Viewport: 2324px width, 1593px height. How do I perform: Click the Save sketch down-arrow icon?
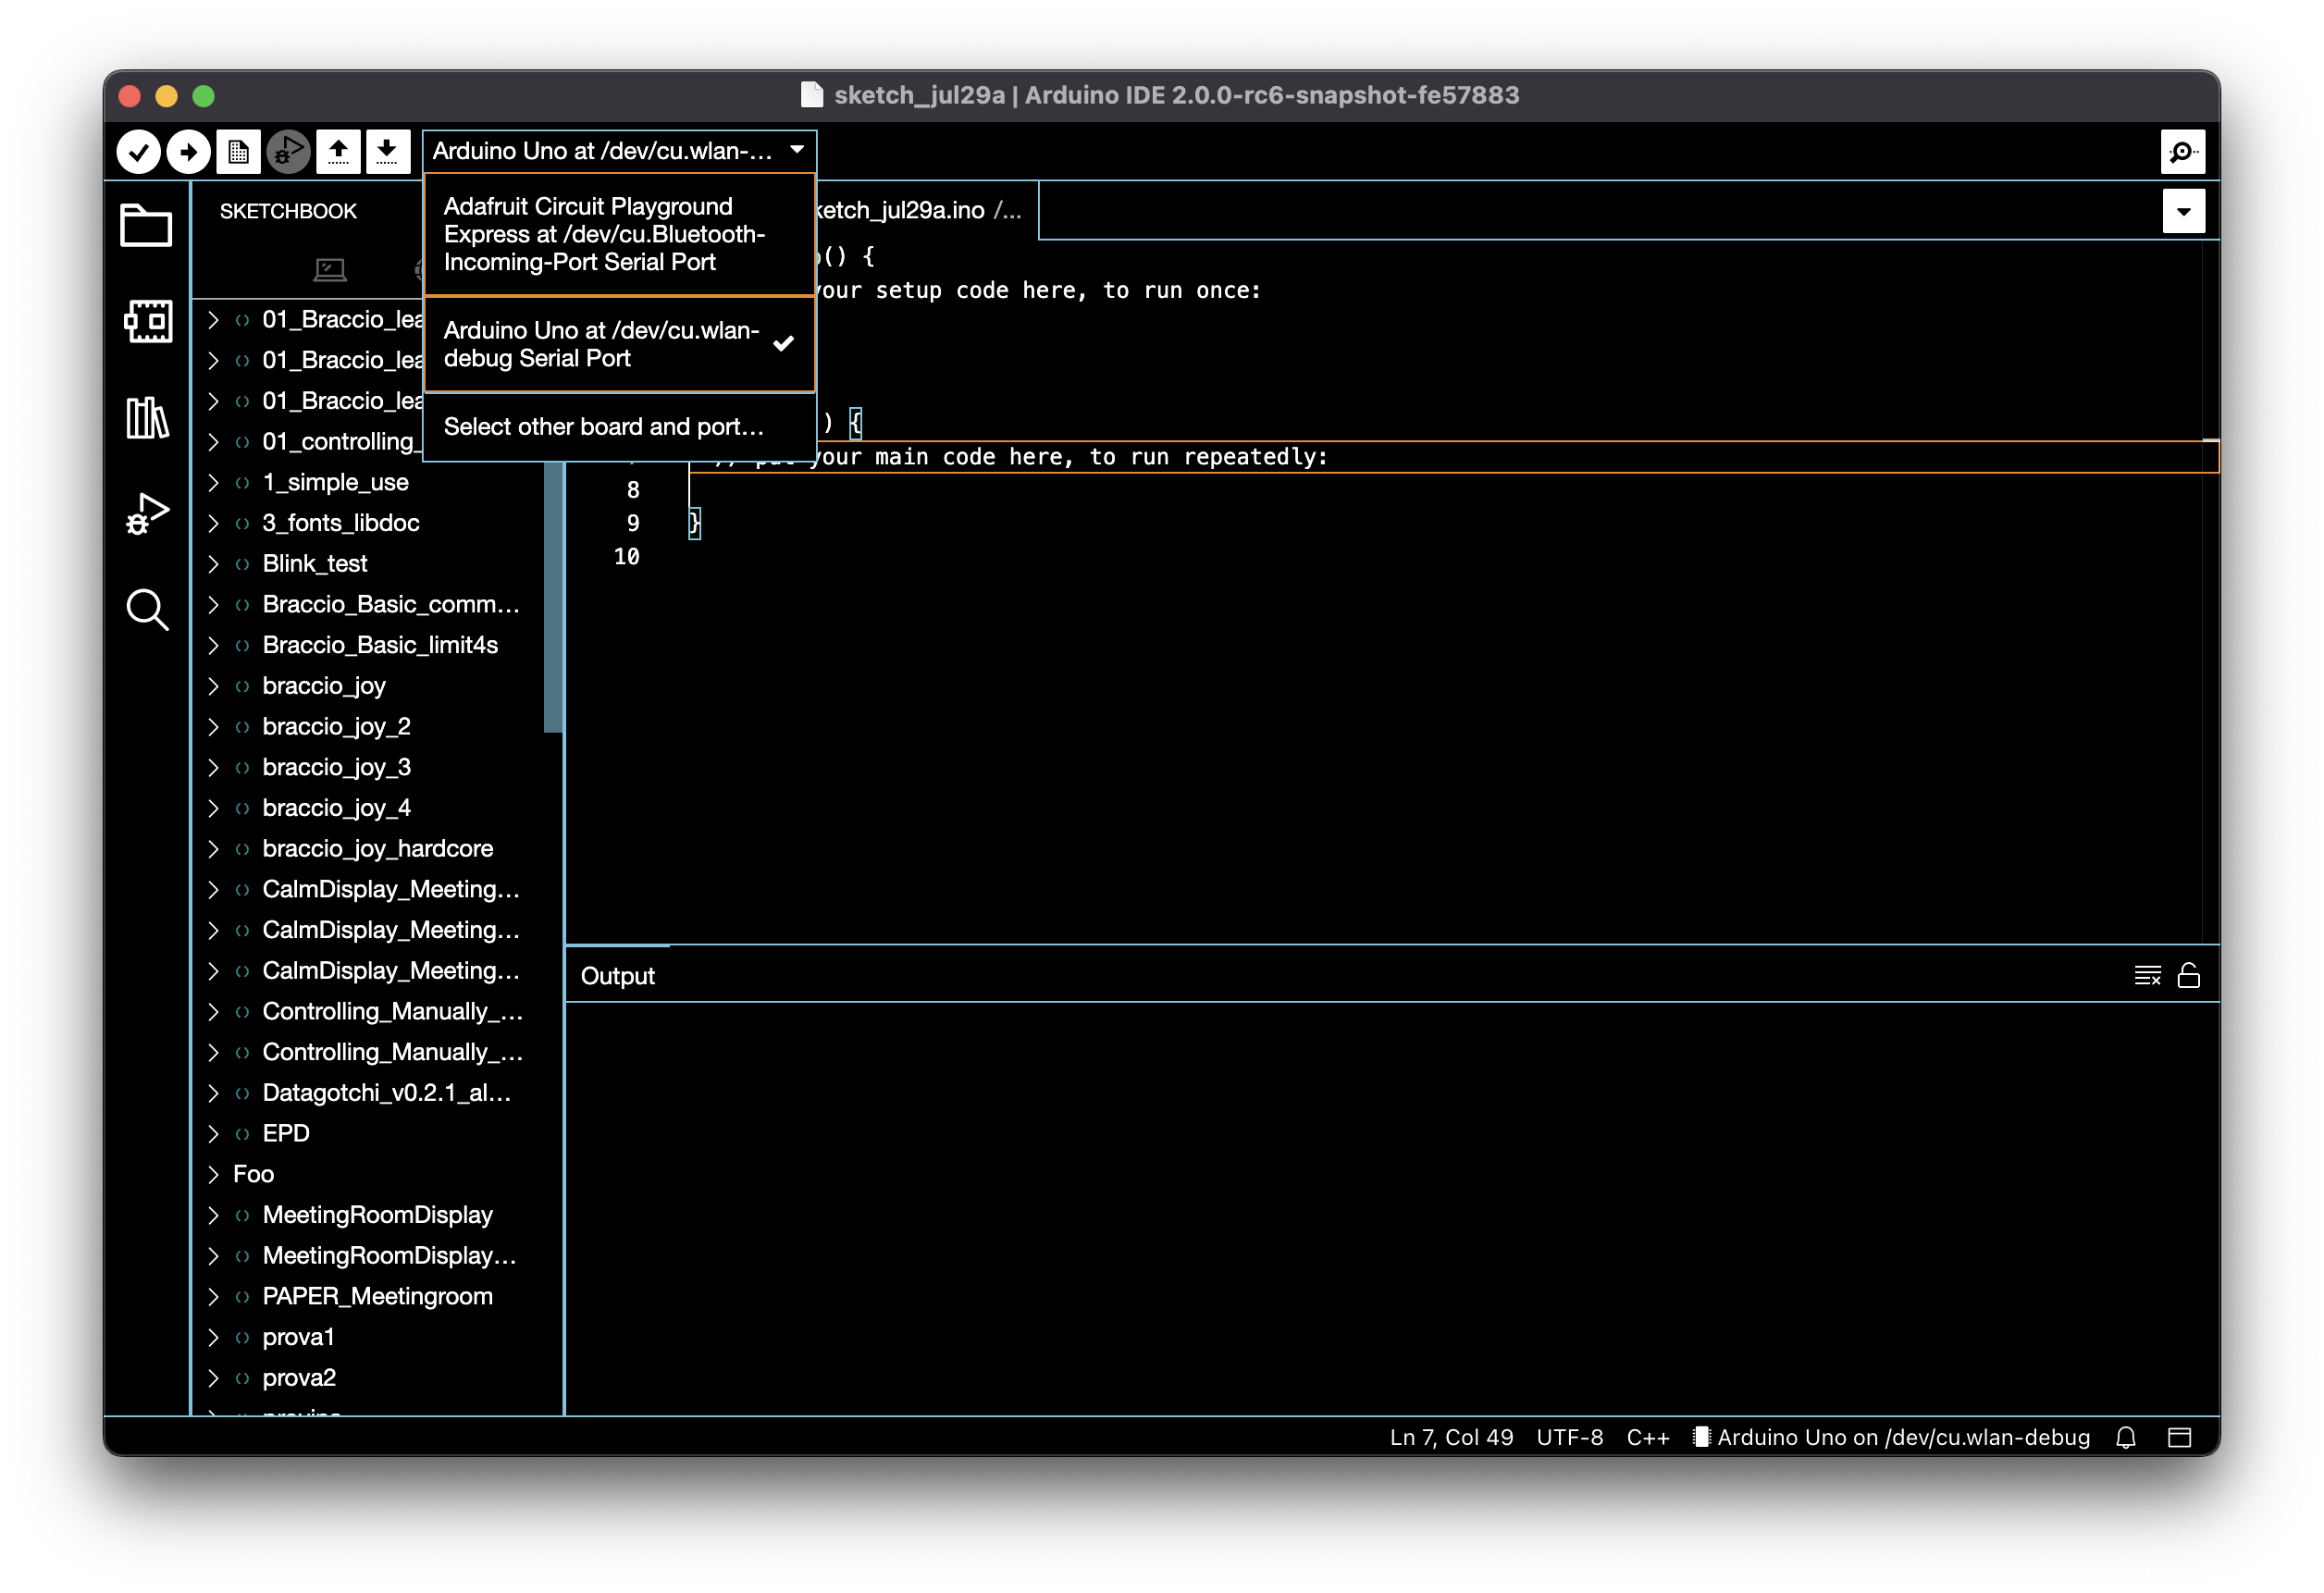point(388,152)
